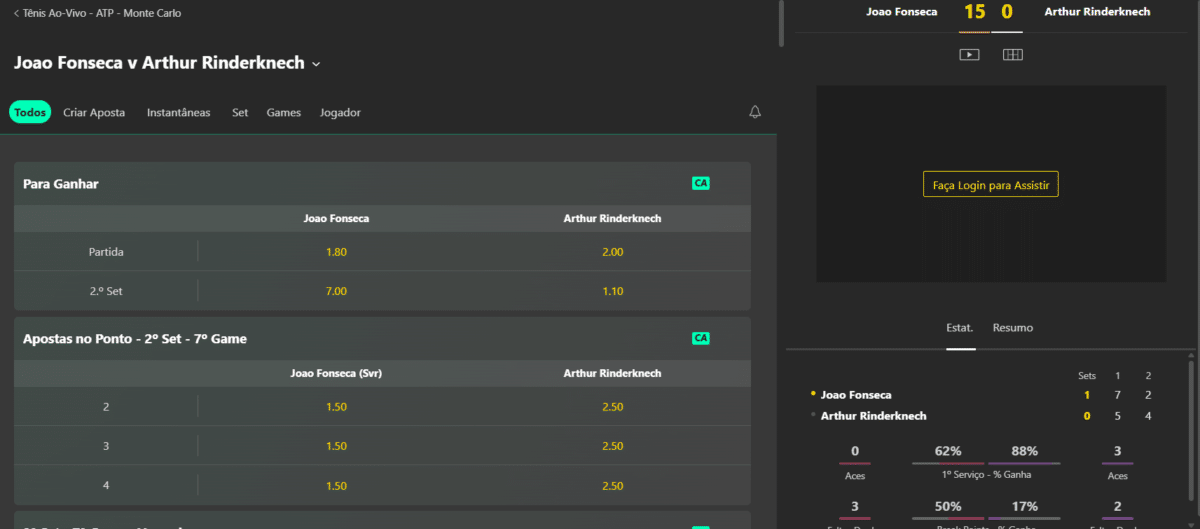Select Arthur Rinderknech point 4 odds 2.50
Screen dimensions: 1200x529
coord(612,485)
